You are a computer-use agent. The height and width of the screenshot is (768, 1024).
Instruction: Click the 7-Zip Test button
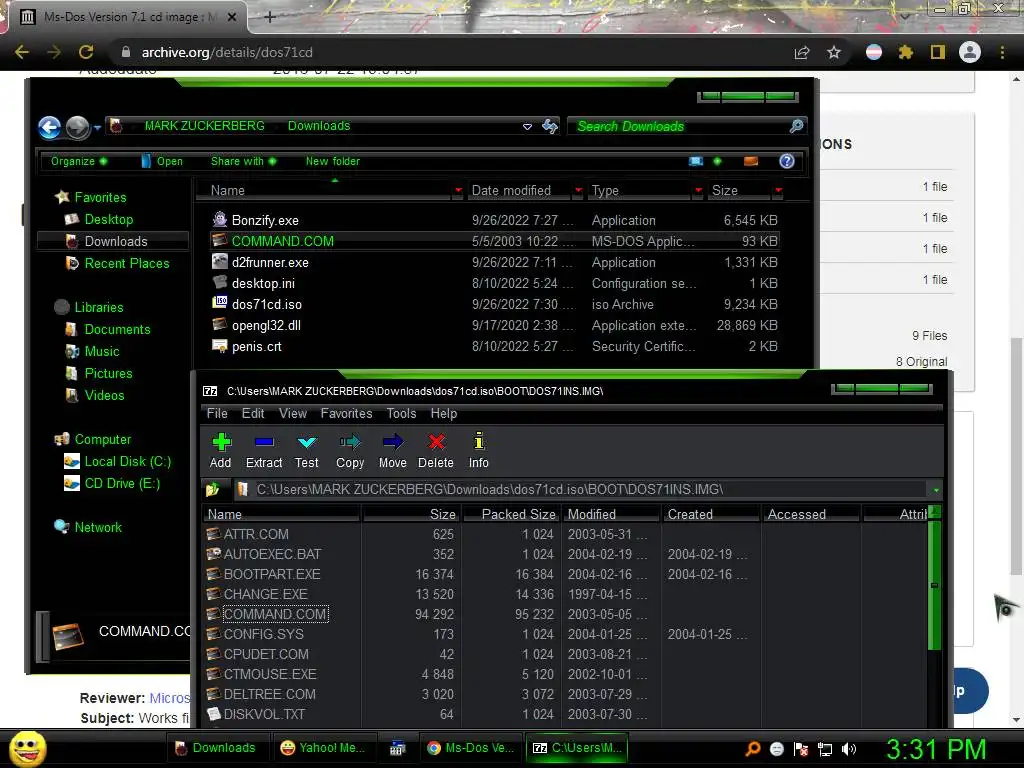coord(306,450)
